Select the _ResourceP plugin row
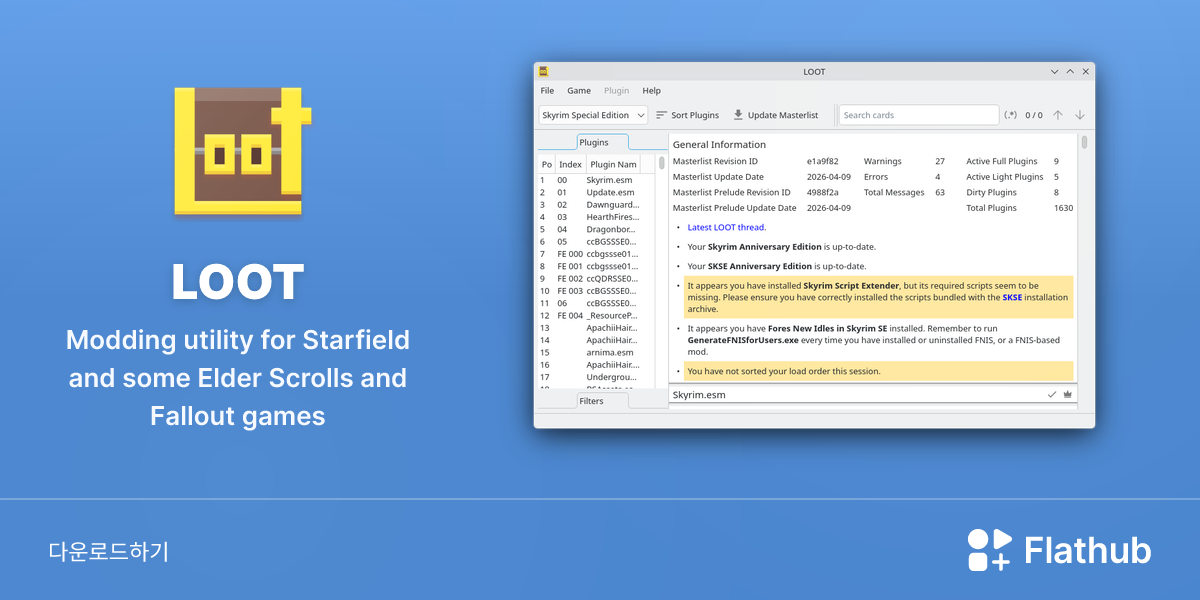Screen dimensions: 1200x600 pos(596,315)
